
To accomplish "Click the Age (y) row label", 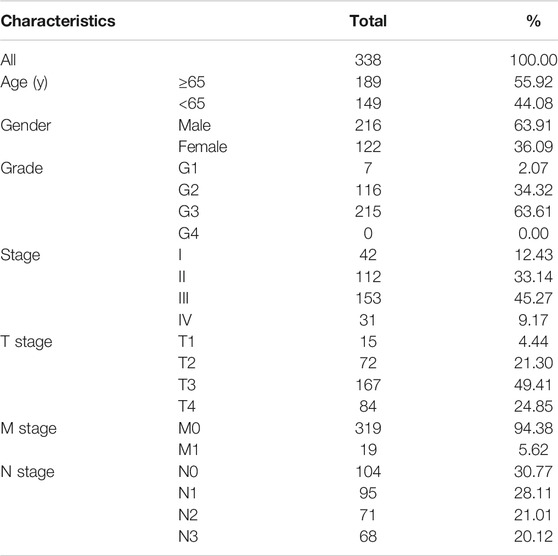I will pos(24,83).
